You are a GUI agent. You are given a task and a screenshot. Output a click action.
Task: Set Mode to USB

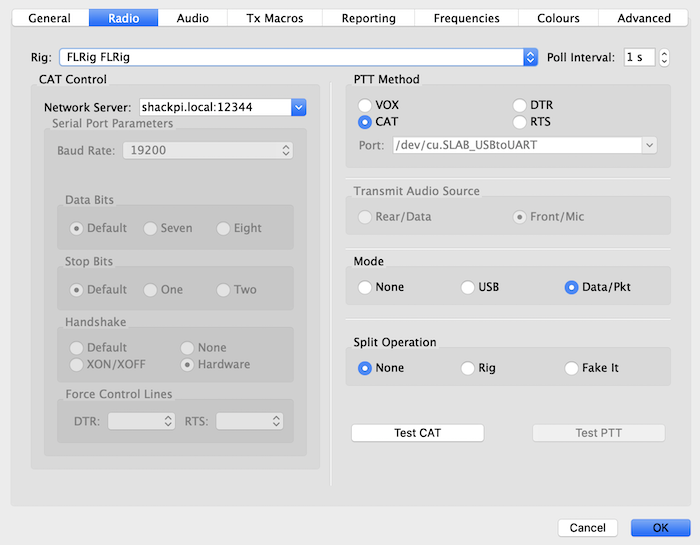[x=468, y=287]
